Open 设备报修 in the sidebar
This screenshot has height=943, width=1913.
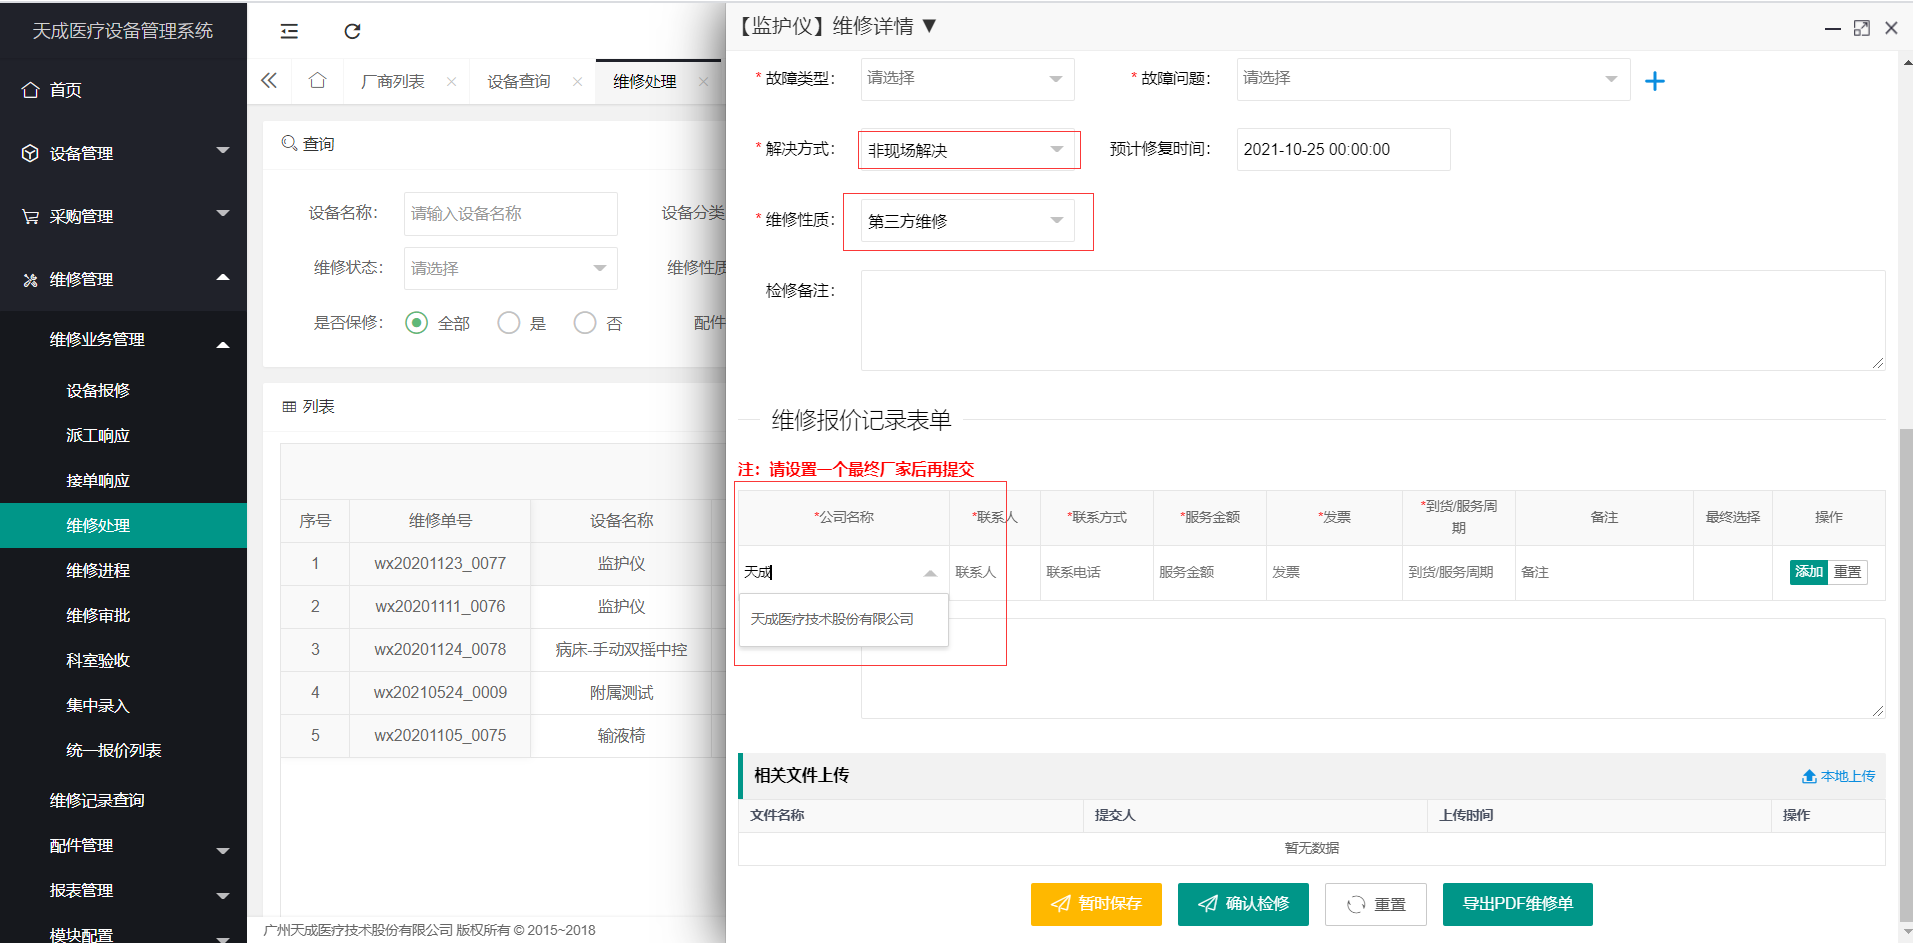point(98,390)
